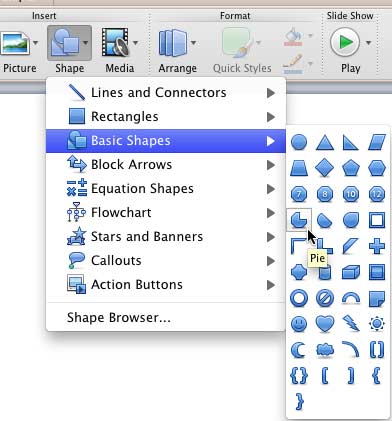Pick the Bevel shape
Viewport: 392px width, 421px height.
[x=377, y=272]
